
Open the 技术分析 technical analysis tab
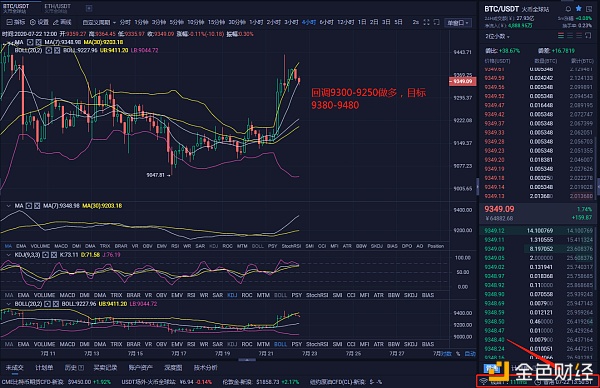[x=205, y=368]
